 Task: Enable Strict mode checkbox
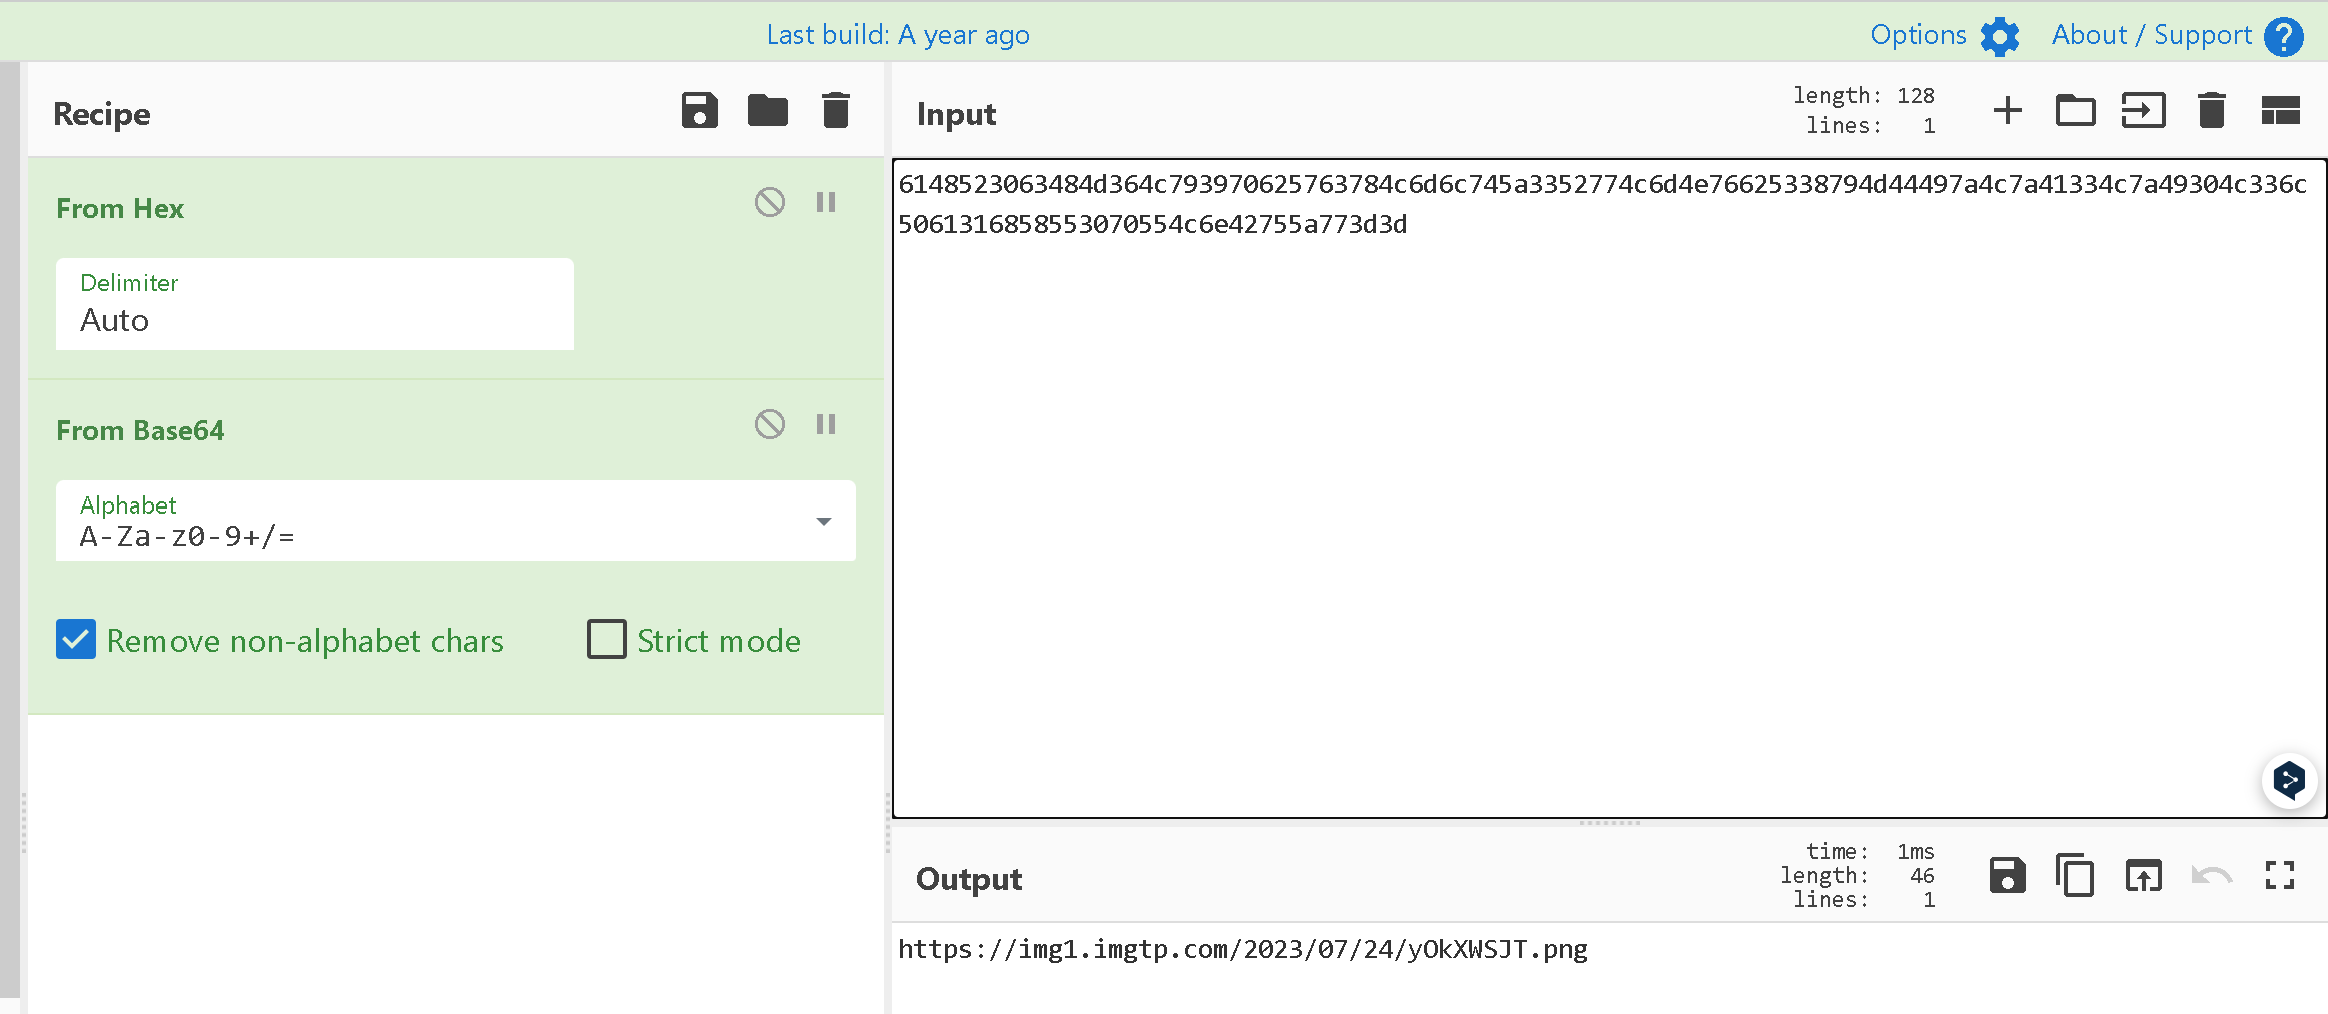607,640
